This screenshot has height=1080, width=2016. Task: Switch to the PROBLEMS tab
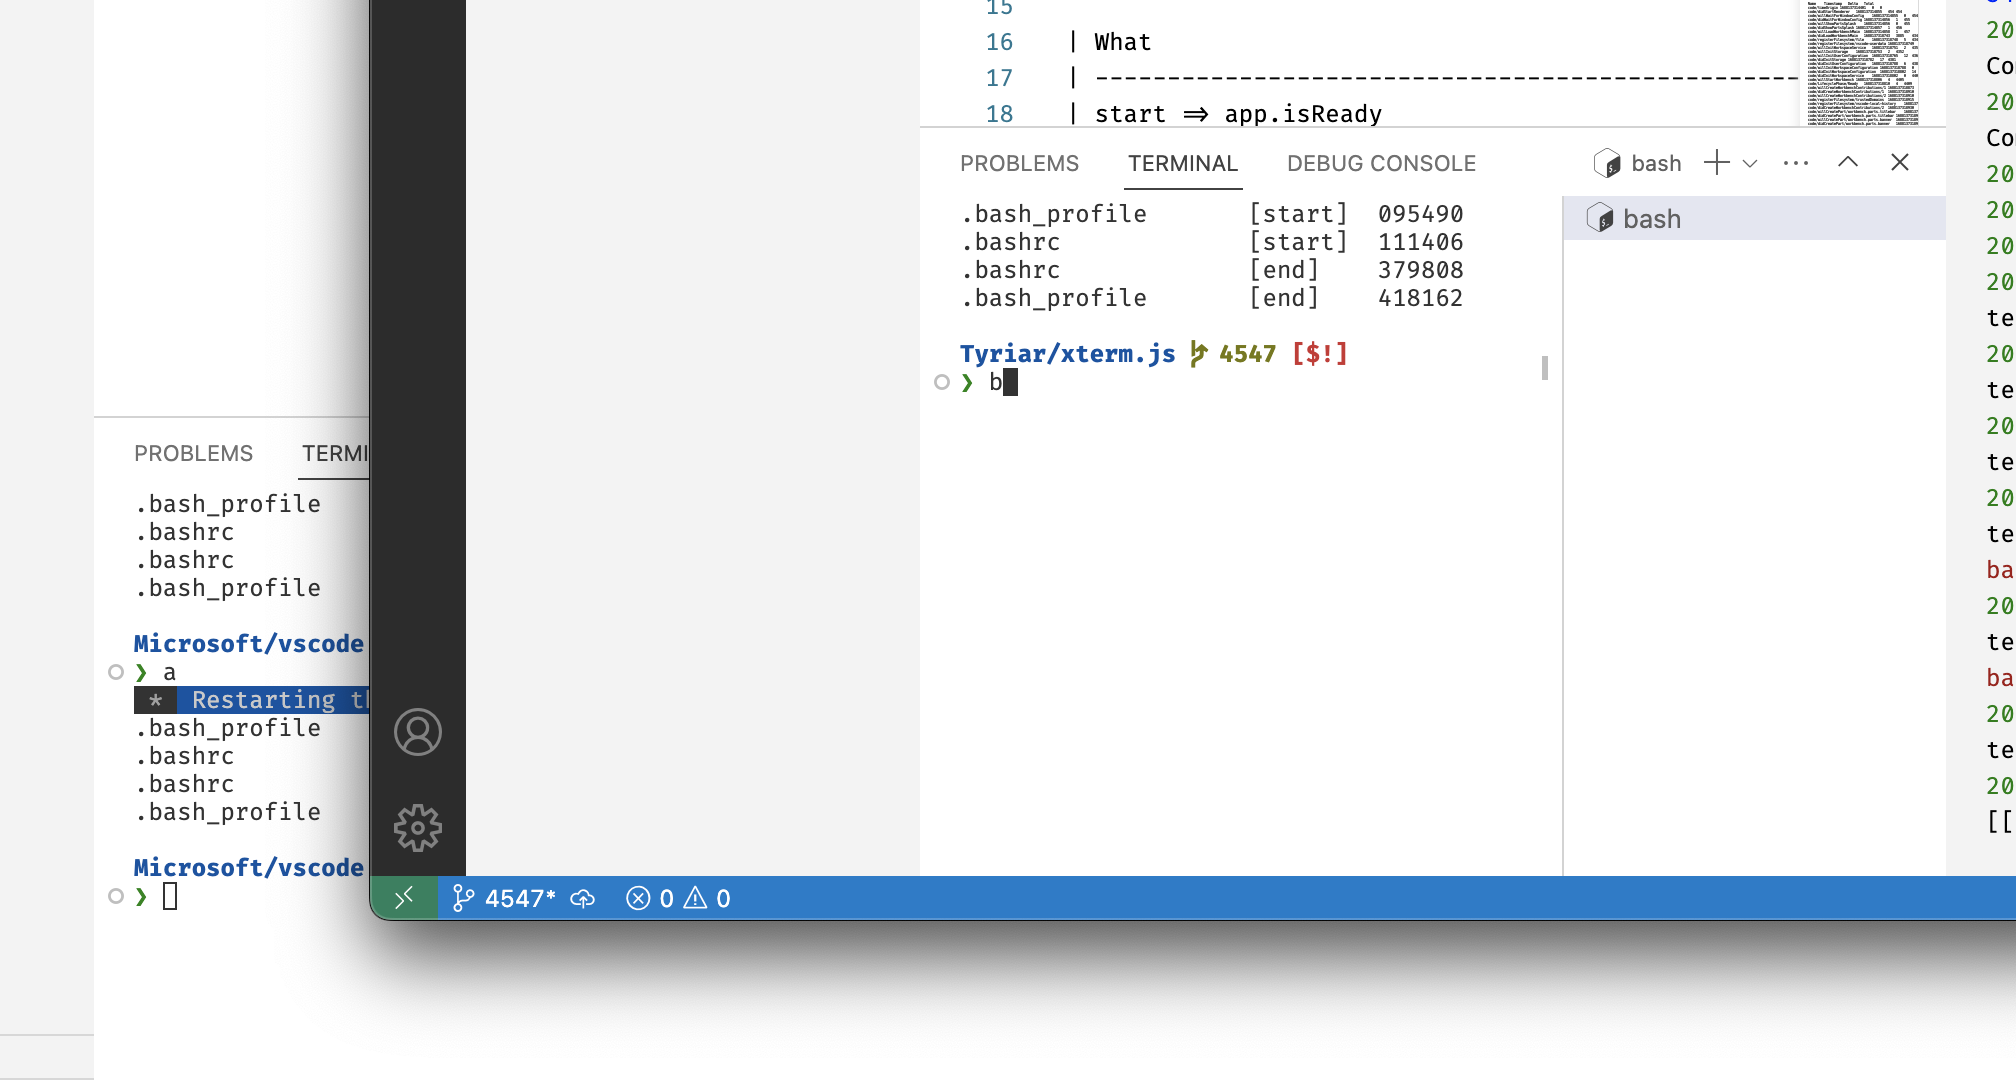coord(1020,163)
